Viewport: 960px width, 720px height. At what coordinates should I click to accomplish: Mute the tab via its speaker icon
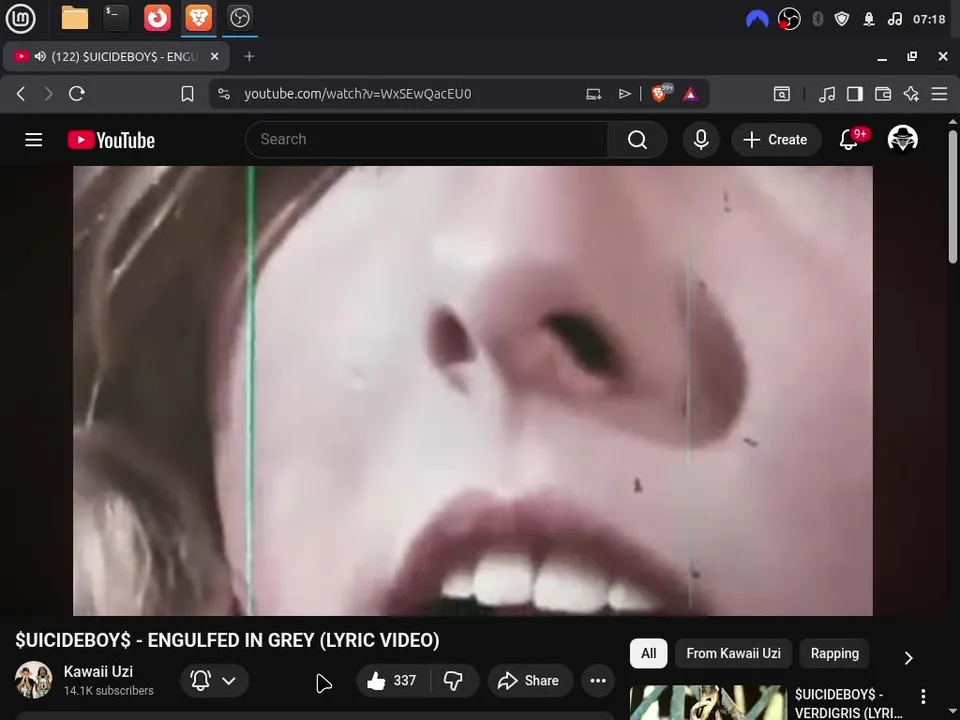coord(40,56)
